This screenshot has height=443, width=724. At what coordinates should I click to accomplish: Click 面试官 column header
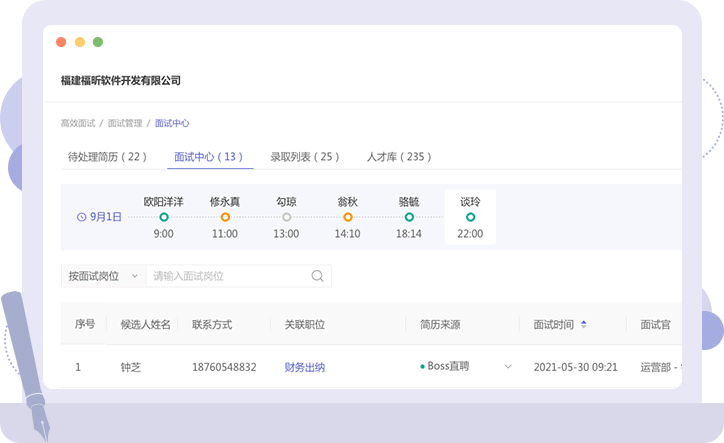[655, 325]
